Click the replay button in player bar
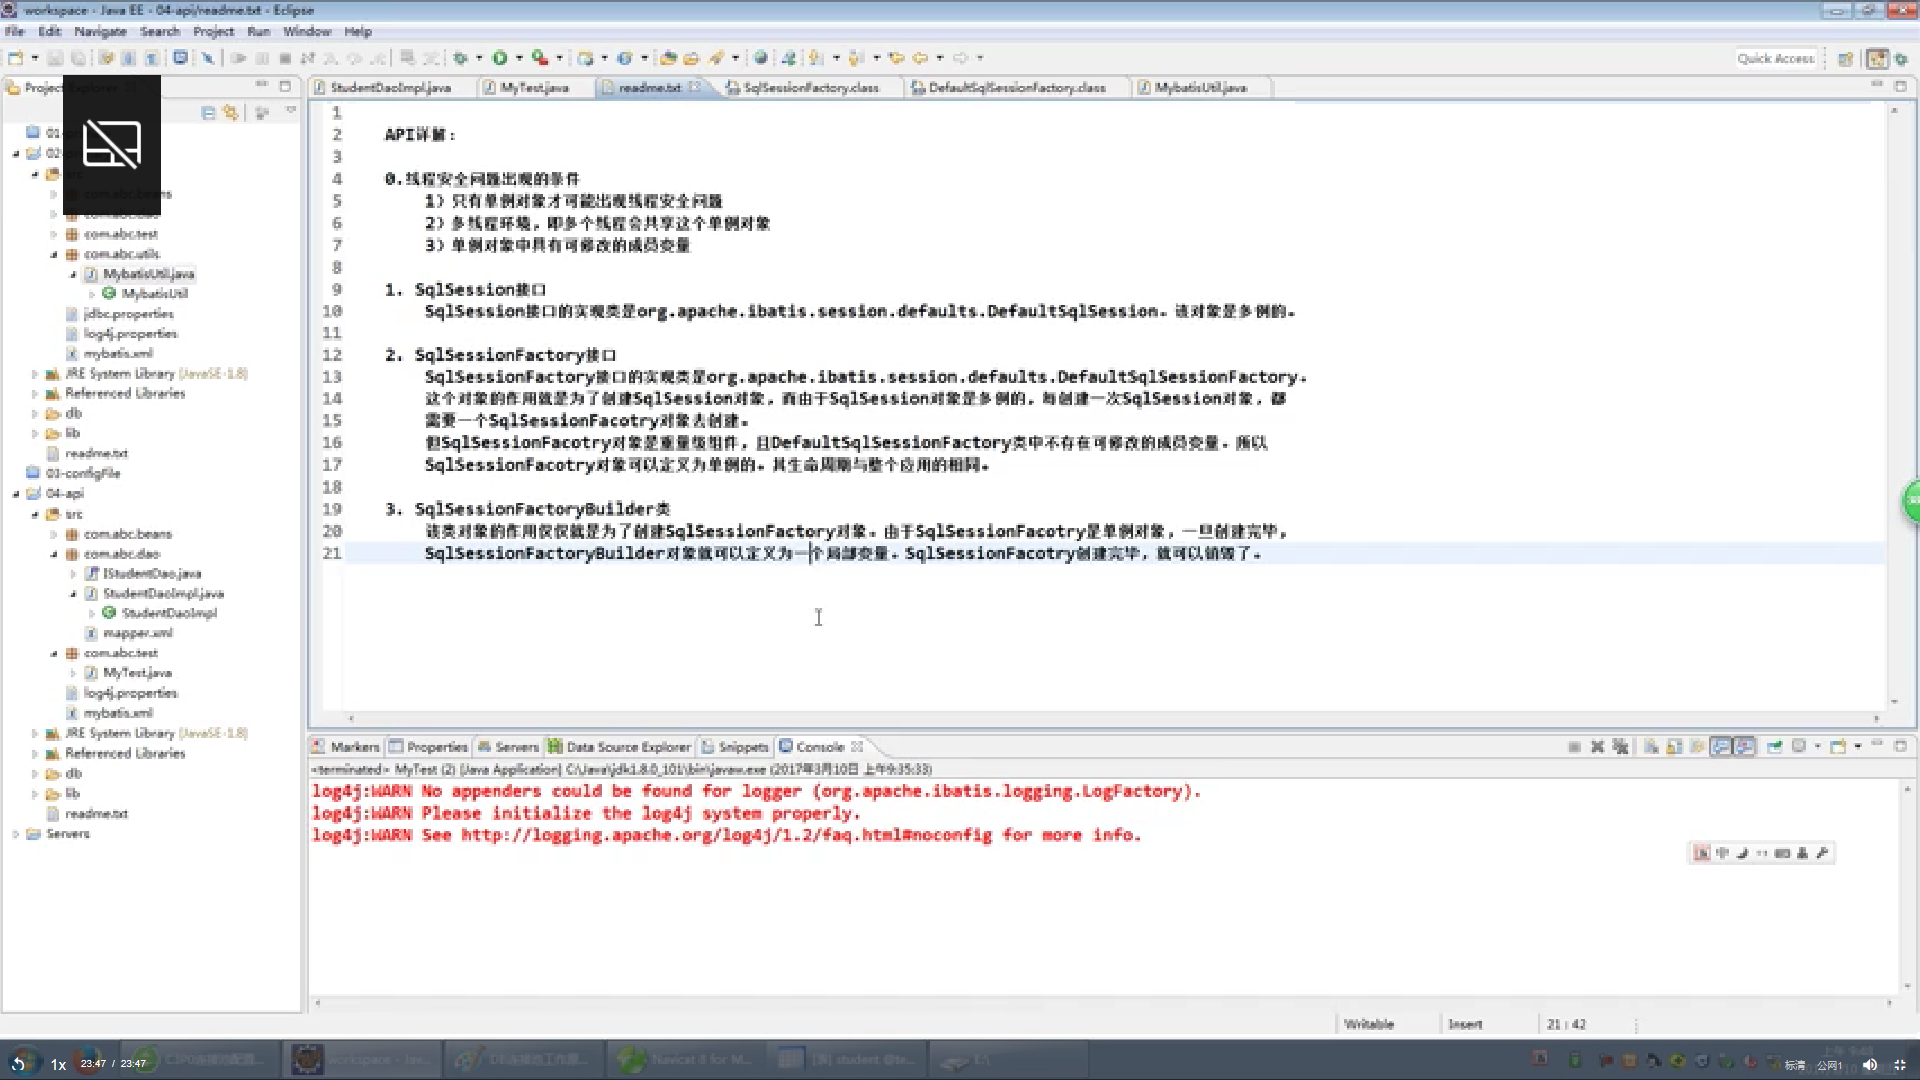The height and width of the screenshot is (1080, 1920). pyautogui.click(x=19, y=1064)
